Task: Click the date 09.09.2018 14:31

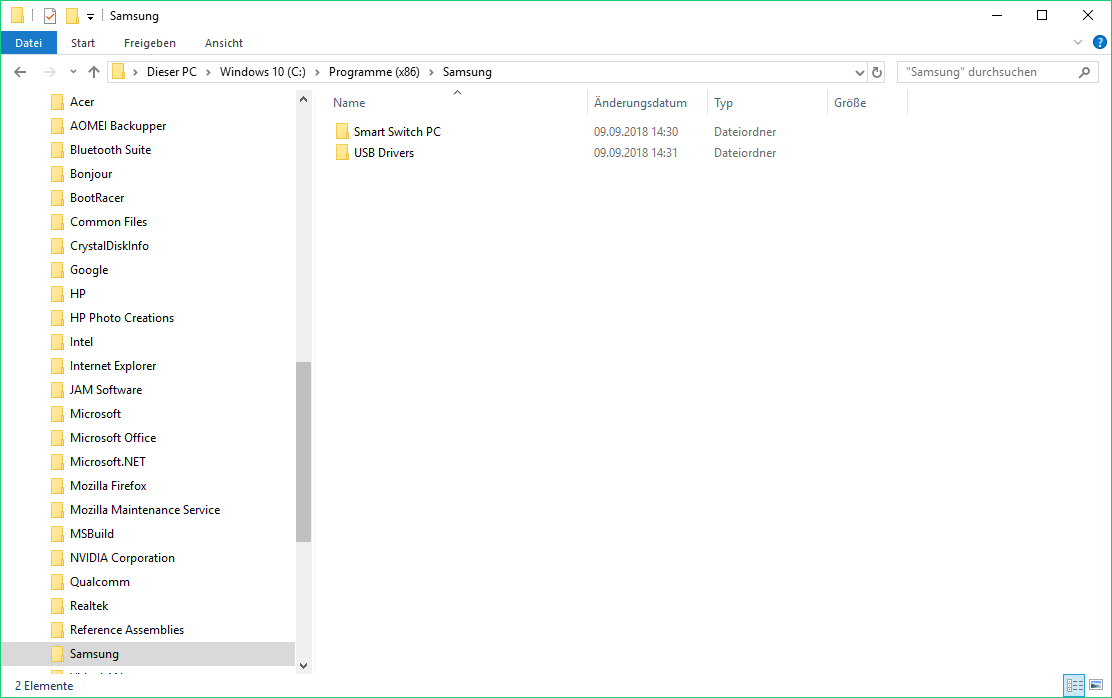Action: (635, 153)
